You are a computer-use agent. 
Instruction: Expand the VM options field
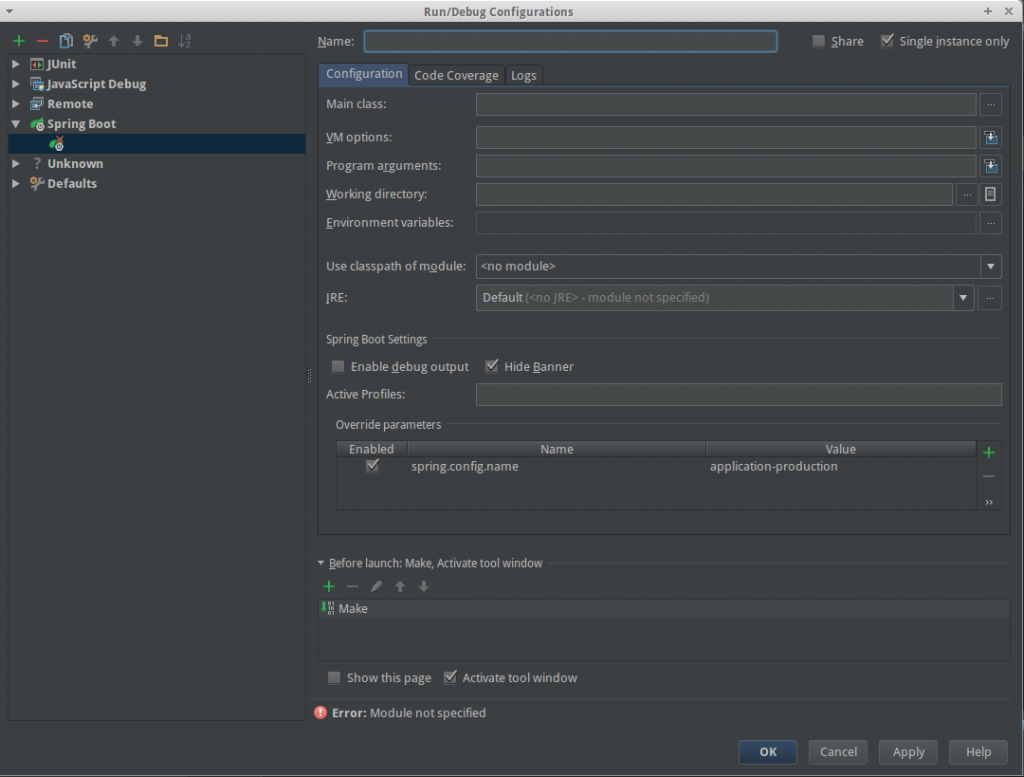point(991,138)
